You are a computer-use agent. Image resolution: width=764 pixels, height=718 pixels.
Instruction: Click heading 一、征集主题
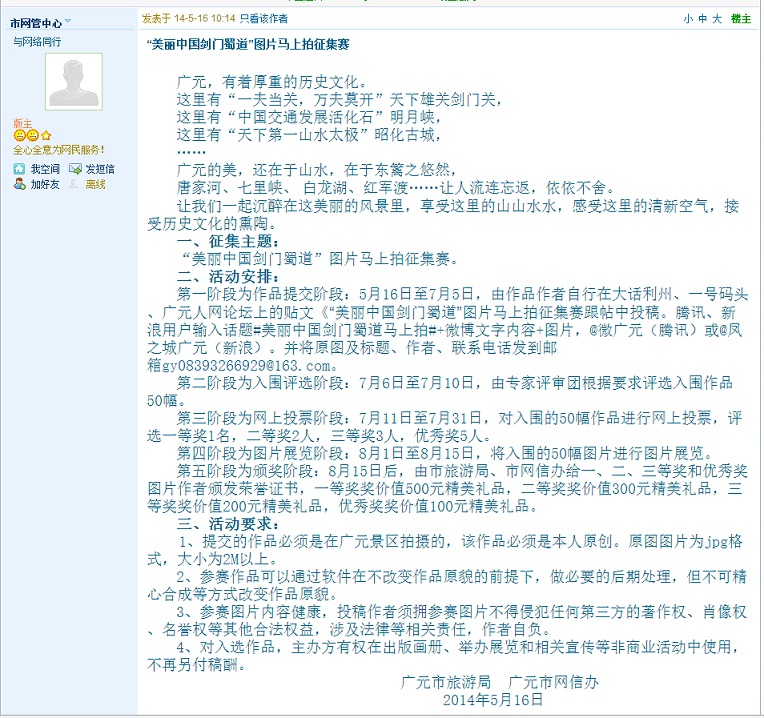tap(228, 241)
